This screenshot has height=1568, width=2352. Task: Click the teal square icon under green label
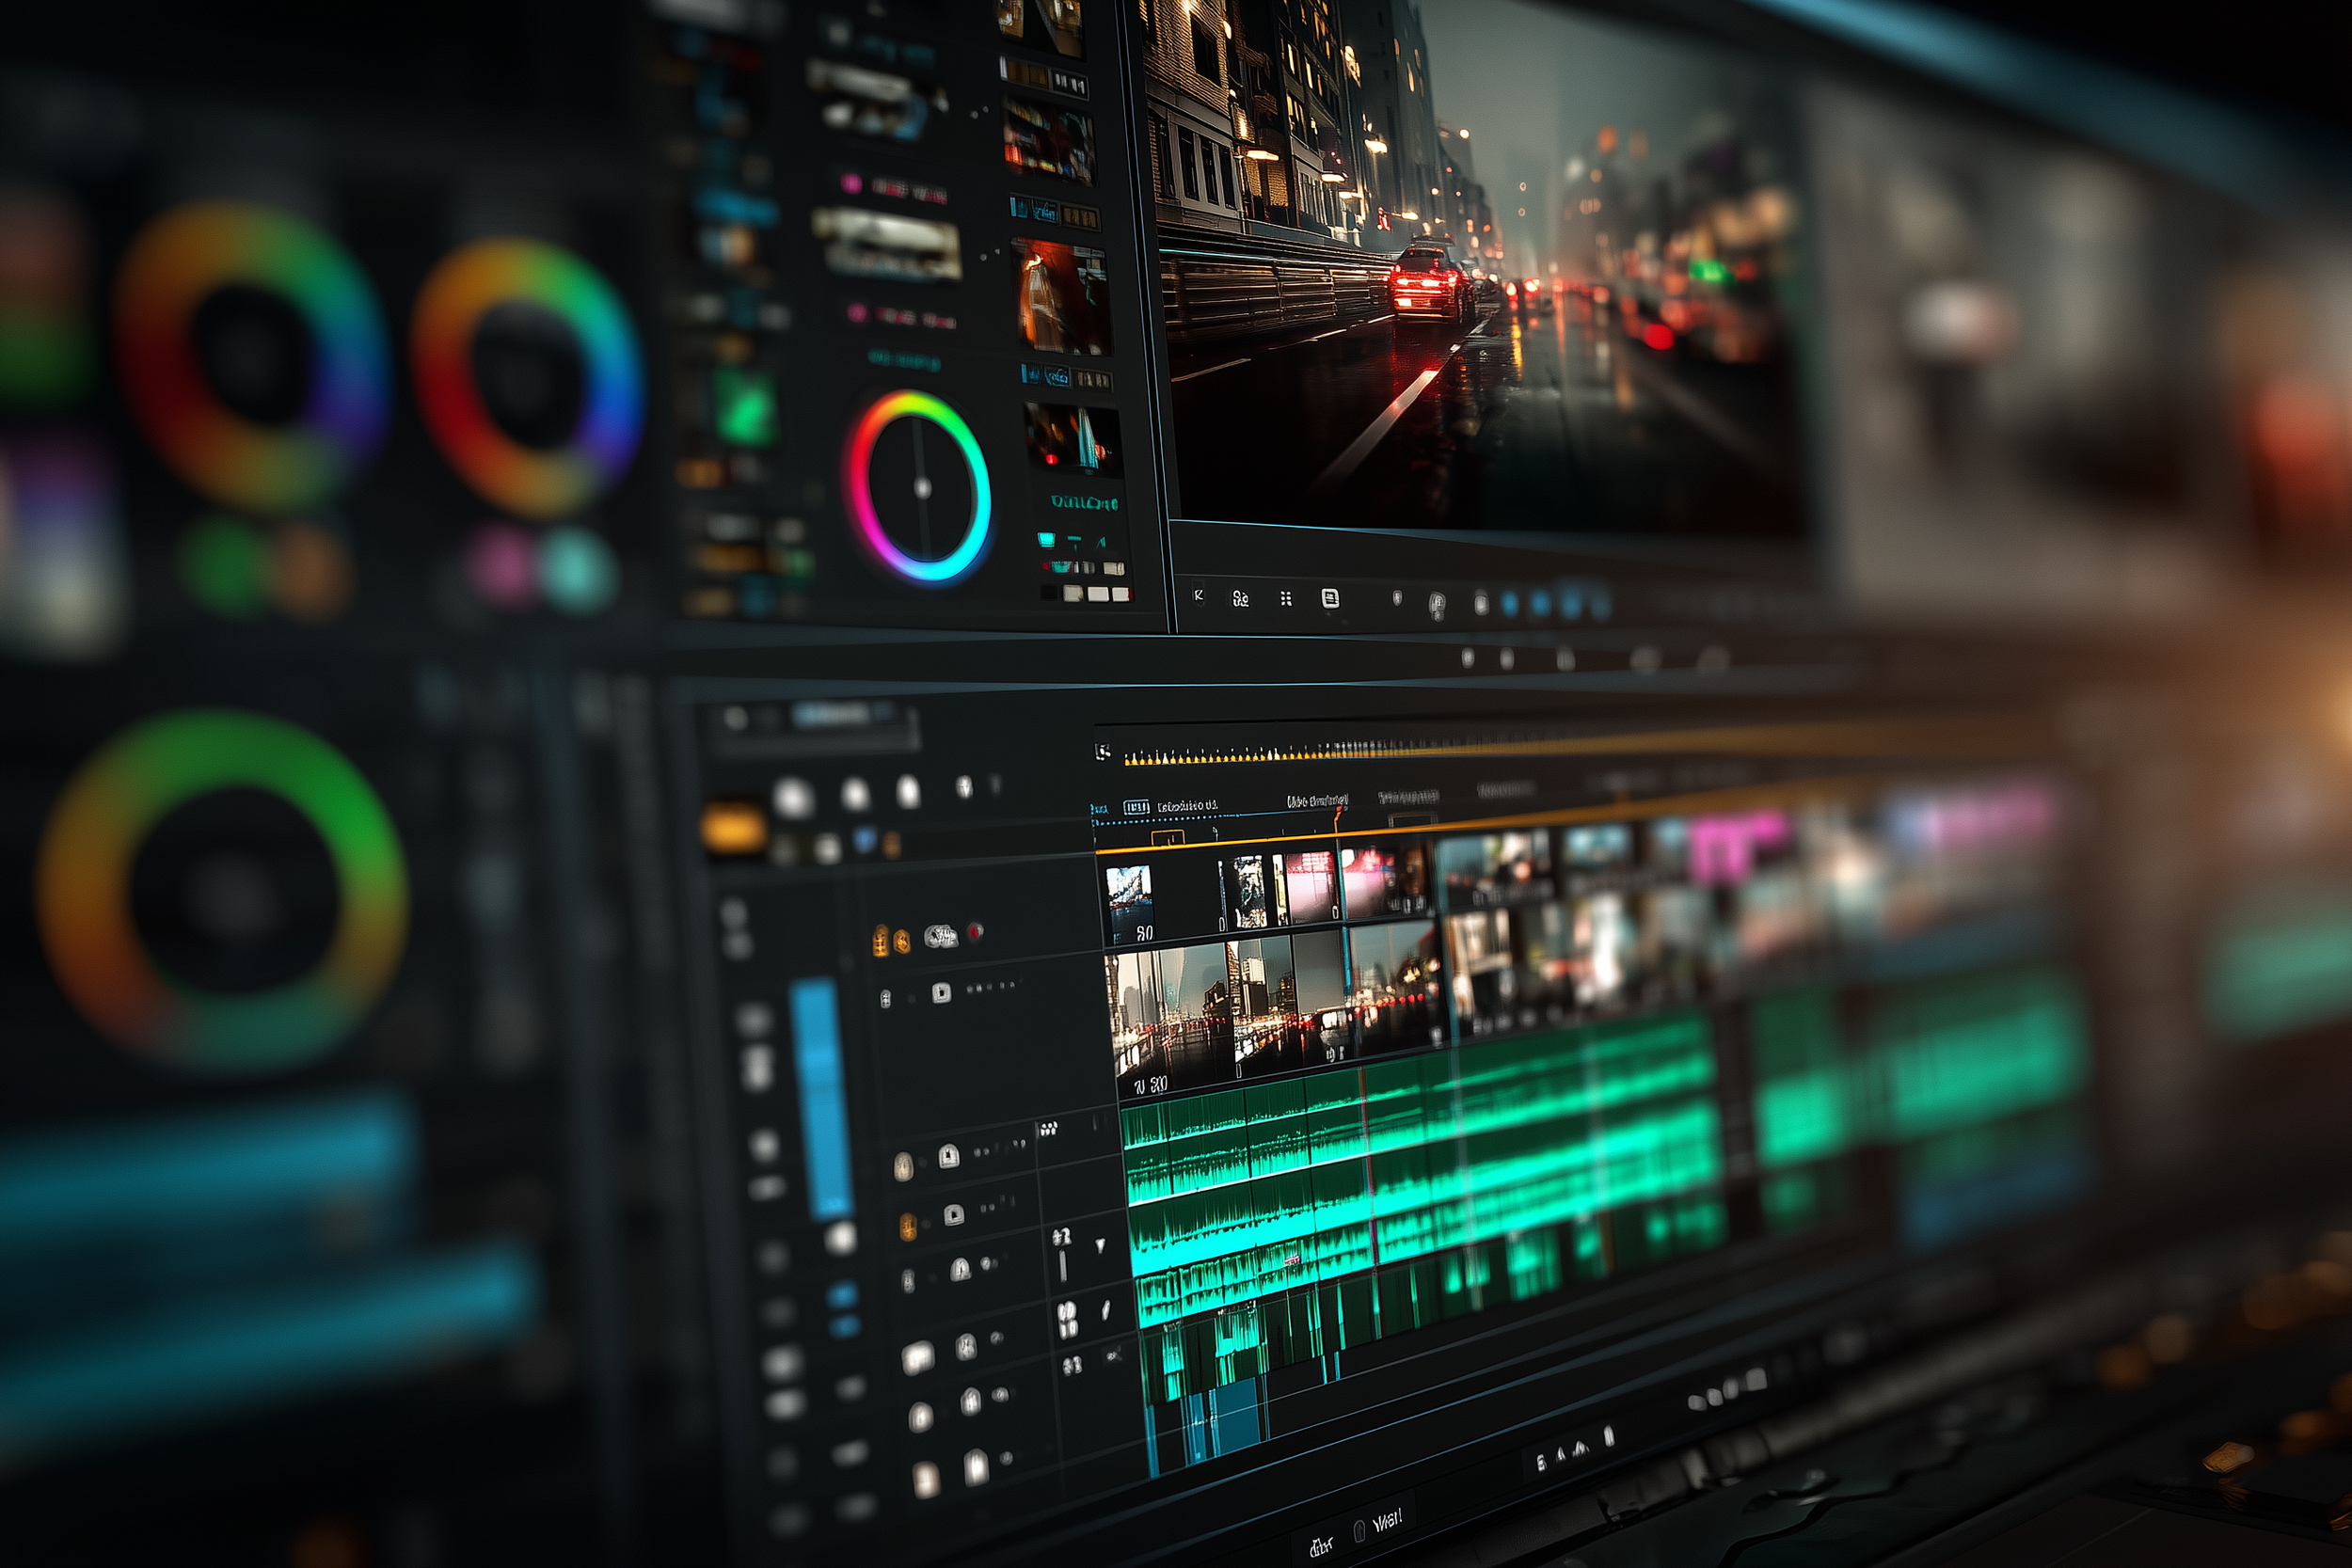point(1046,540)
